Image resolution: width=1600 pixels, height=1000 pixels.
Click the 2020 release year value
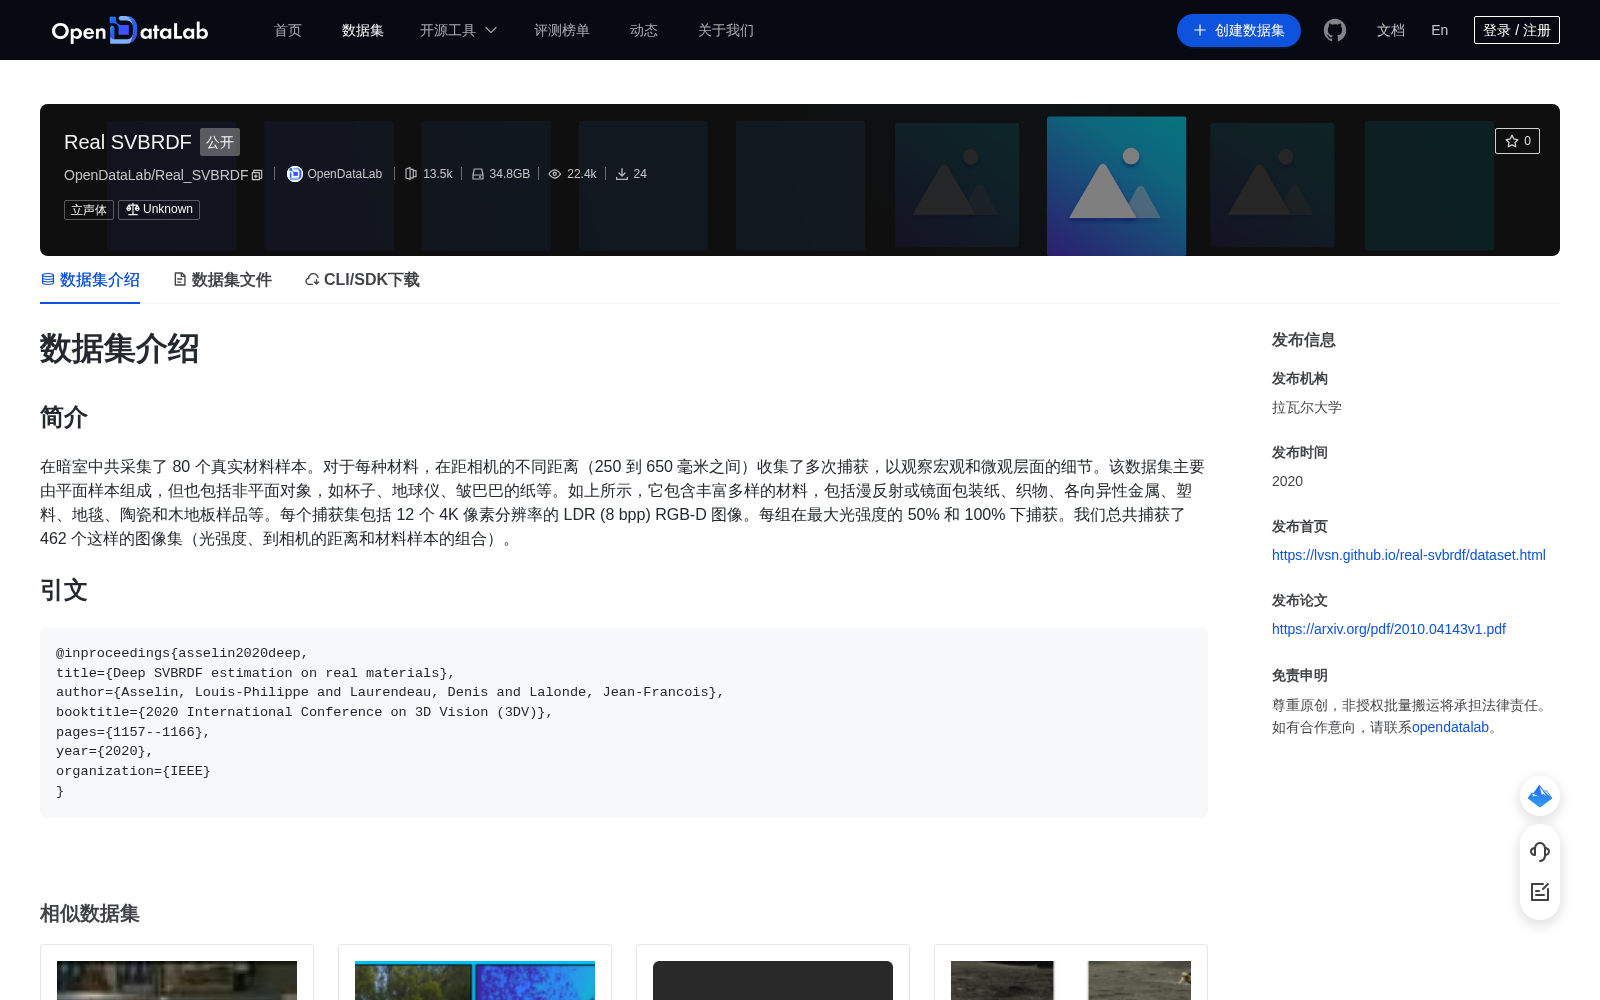[x=1287, y=481]
